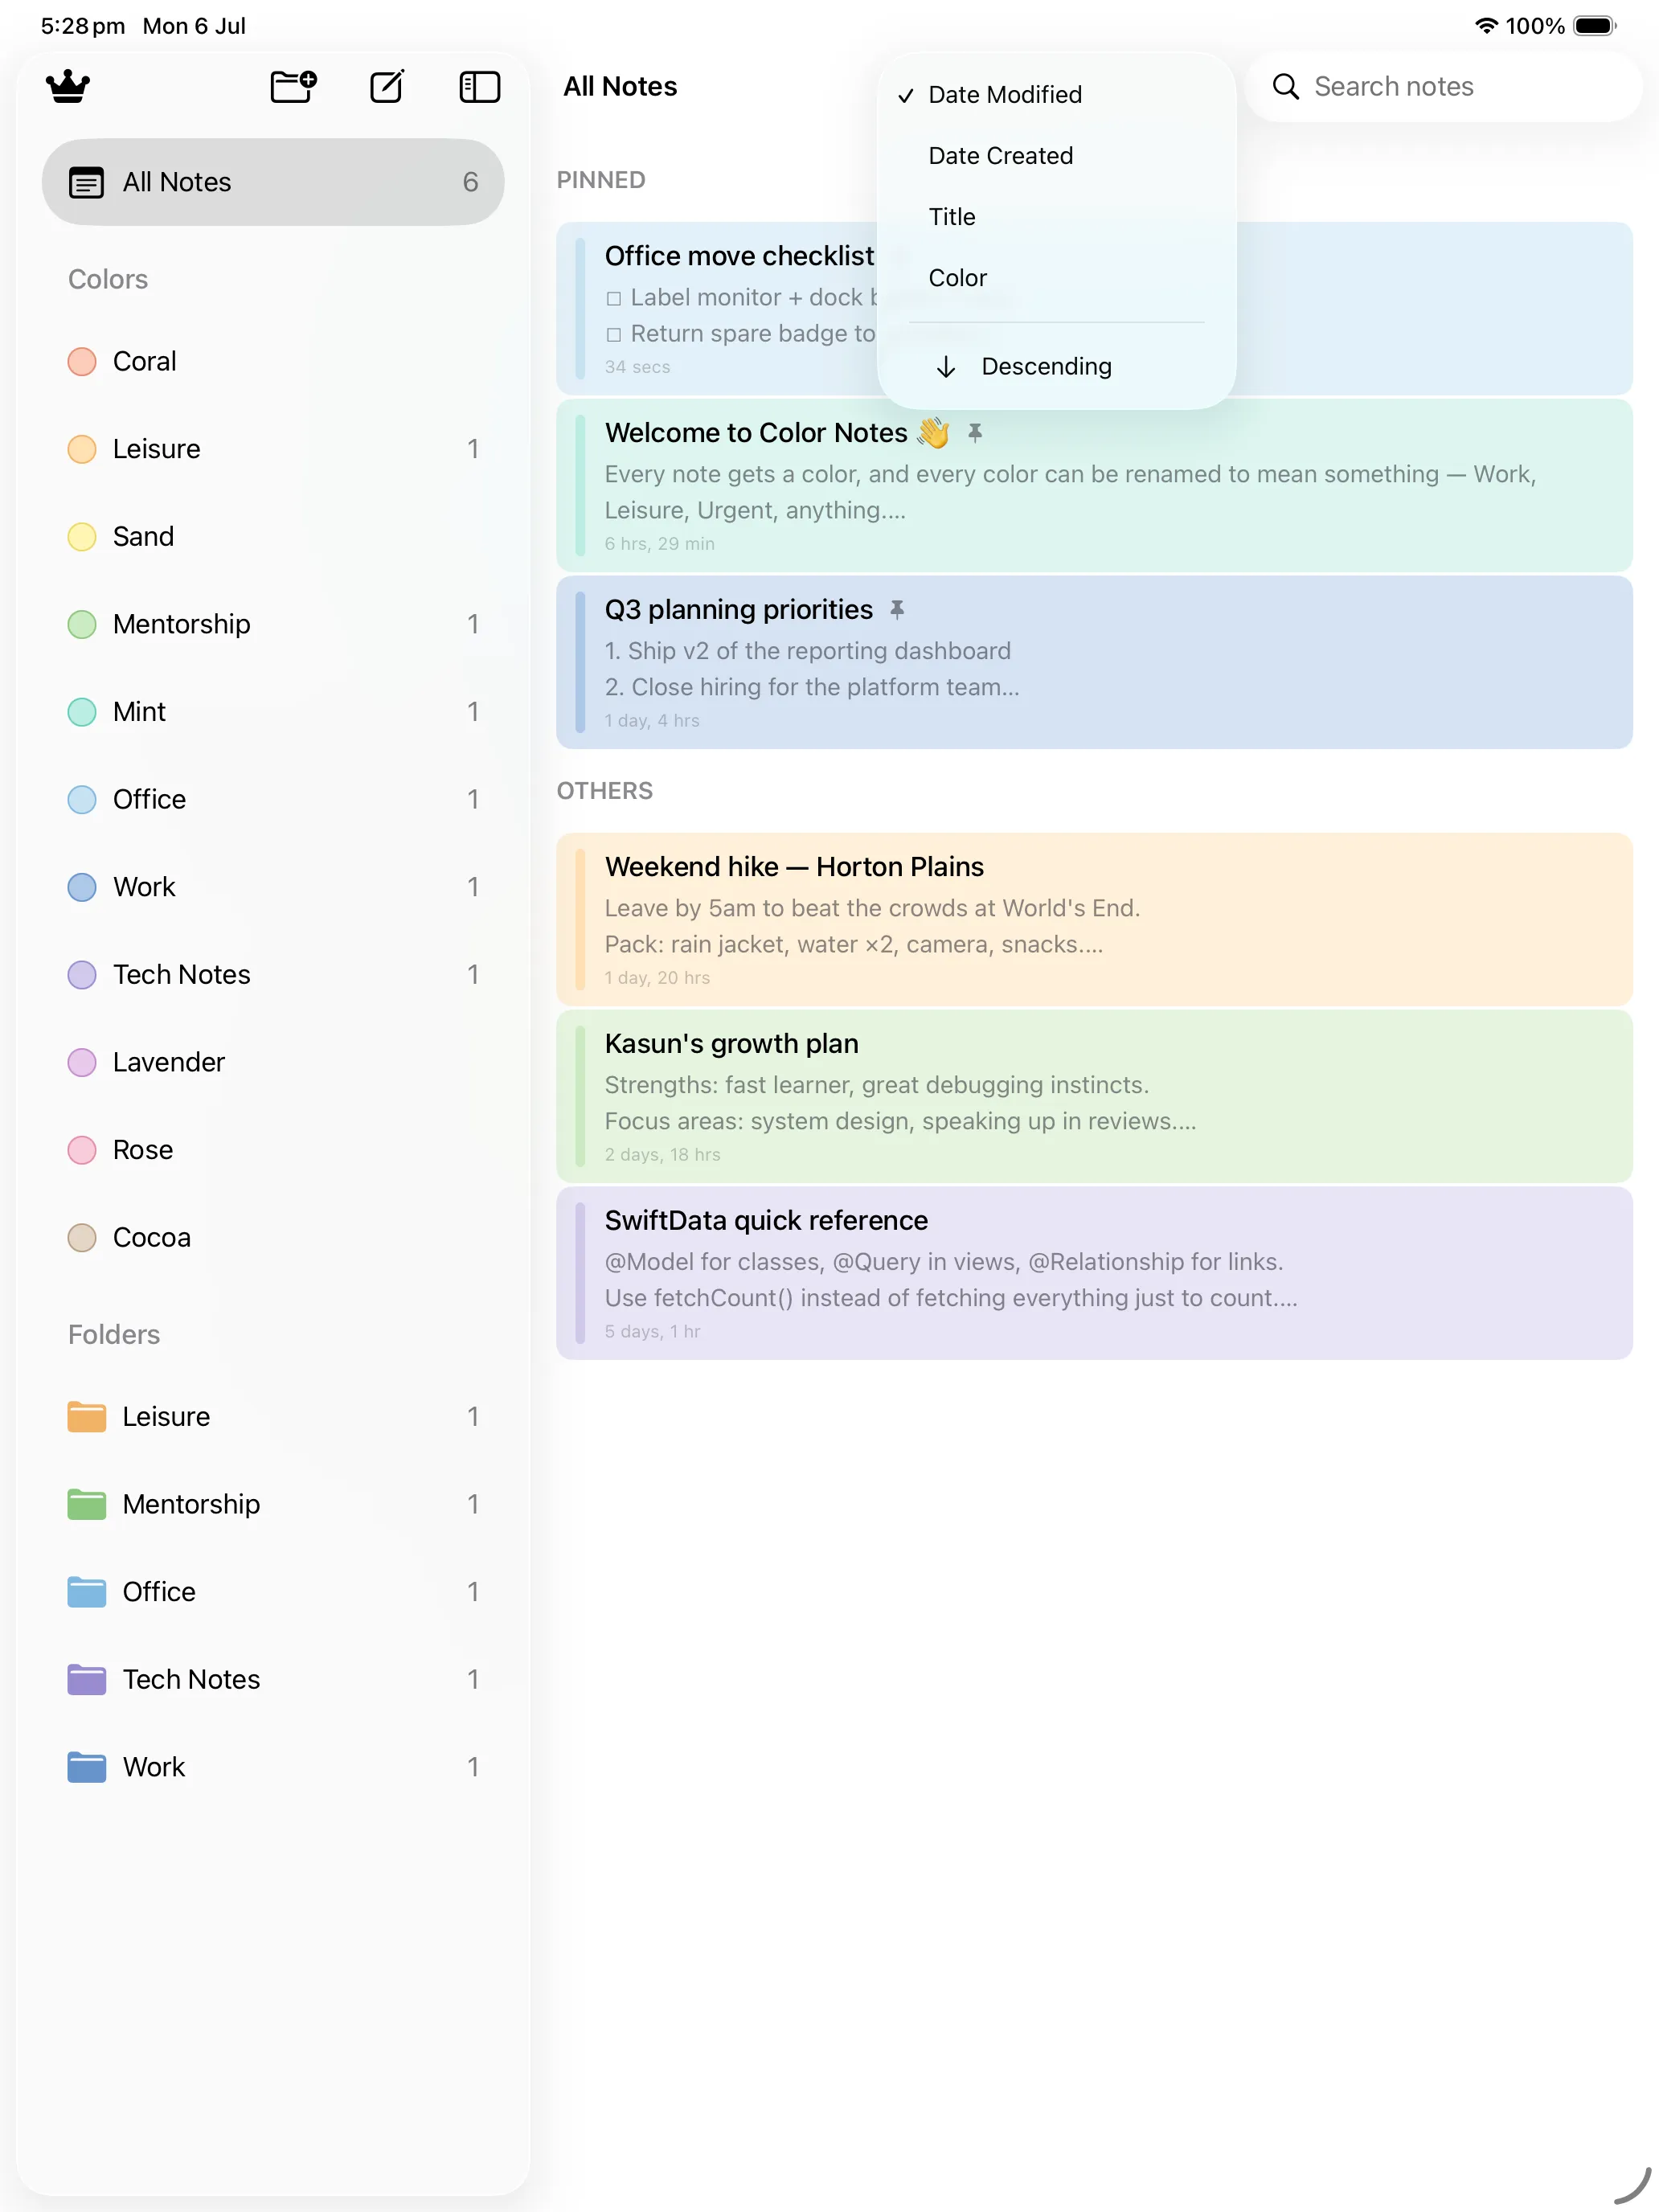
Task: Select the Lavender color filter
Action: 273,1062
